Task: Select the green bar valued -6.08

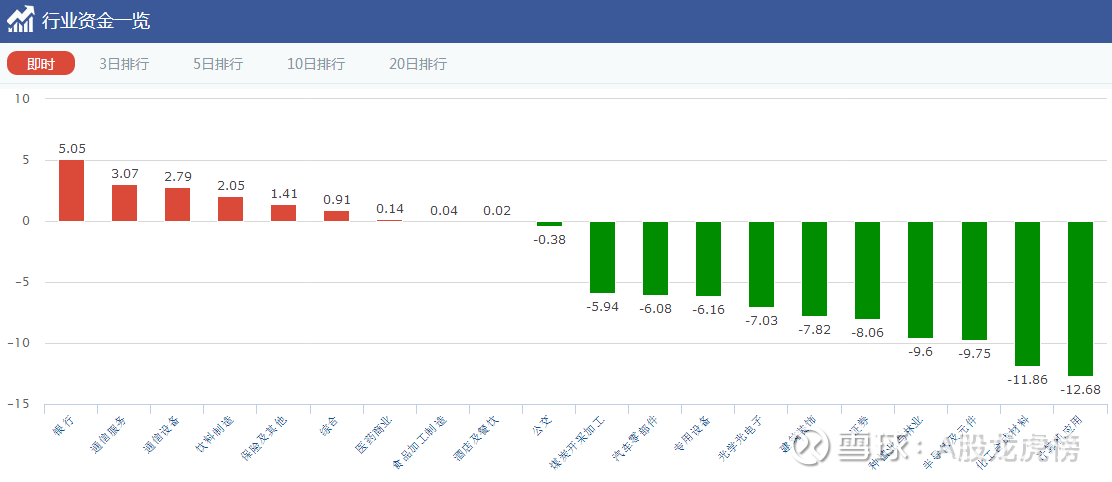Action: [655, 259]
